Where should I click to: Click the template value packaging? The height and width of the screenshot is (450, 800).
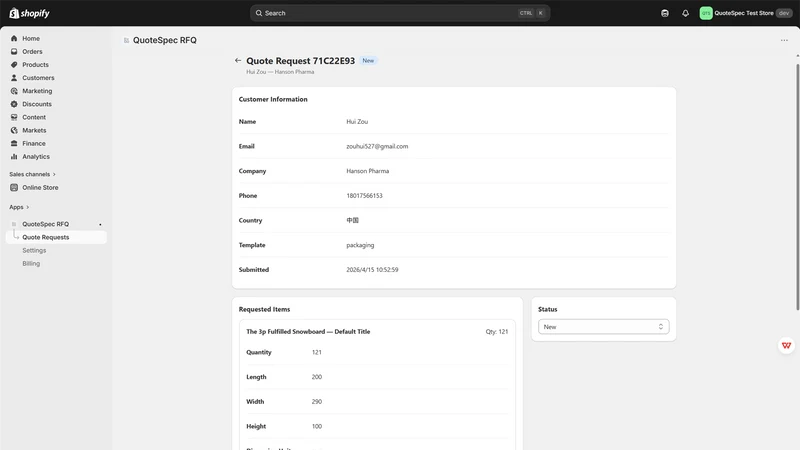(360, 245)
